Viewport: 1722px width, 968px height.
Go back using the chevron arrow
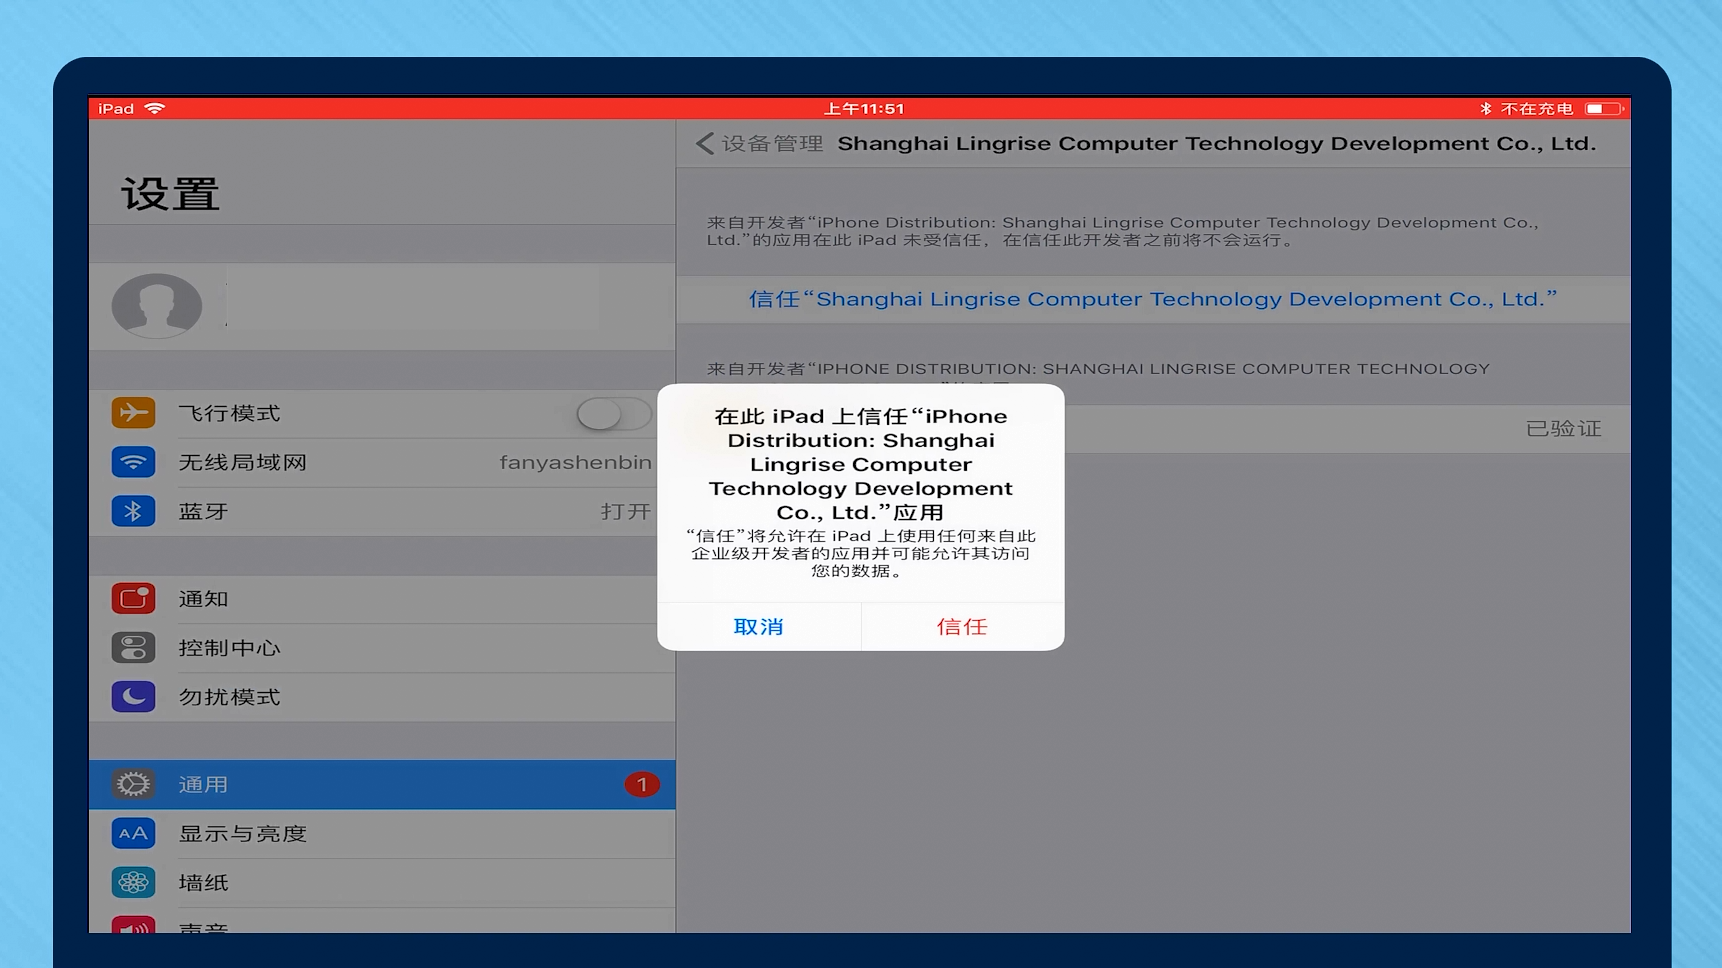[705, 143]
